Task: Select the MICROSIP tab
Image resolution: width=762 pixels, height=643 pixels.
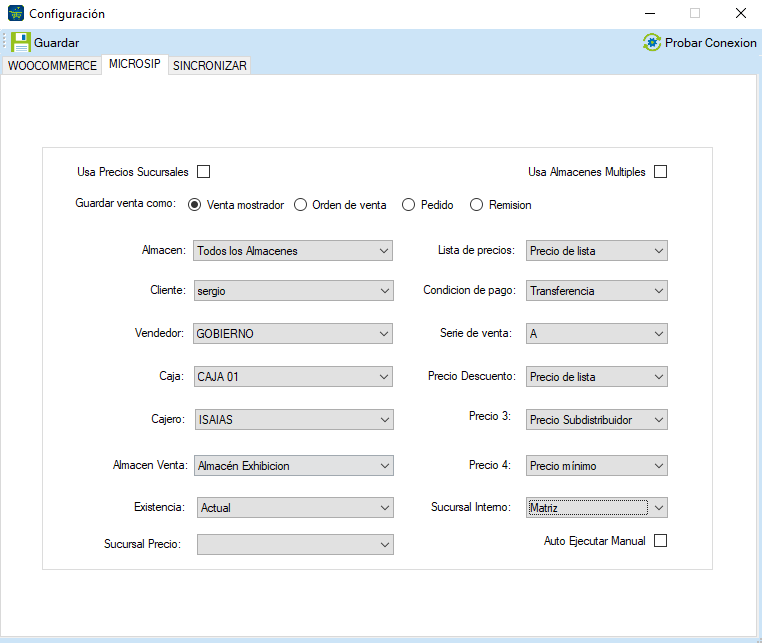Action: click(135, 64)
